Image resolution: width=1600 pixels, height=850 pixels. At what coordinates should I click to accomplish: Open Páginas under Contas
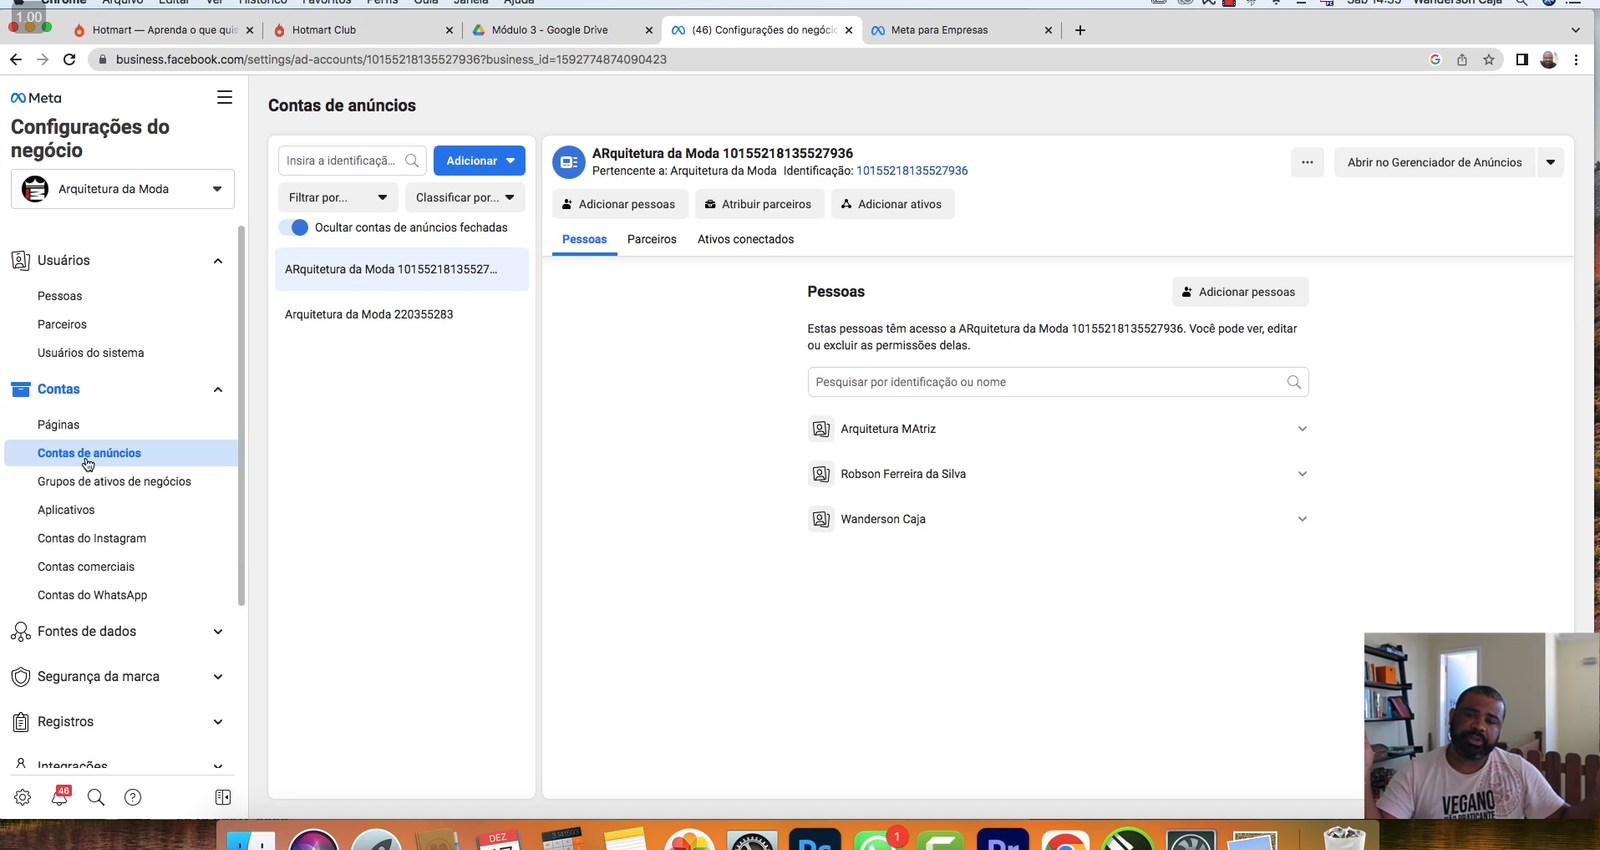coord(58,425)
